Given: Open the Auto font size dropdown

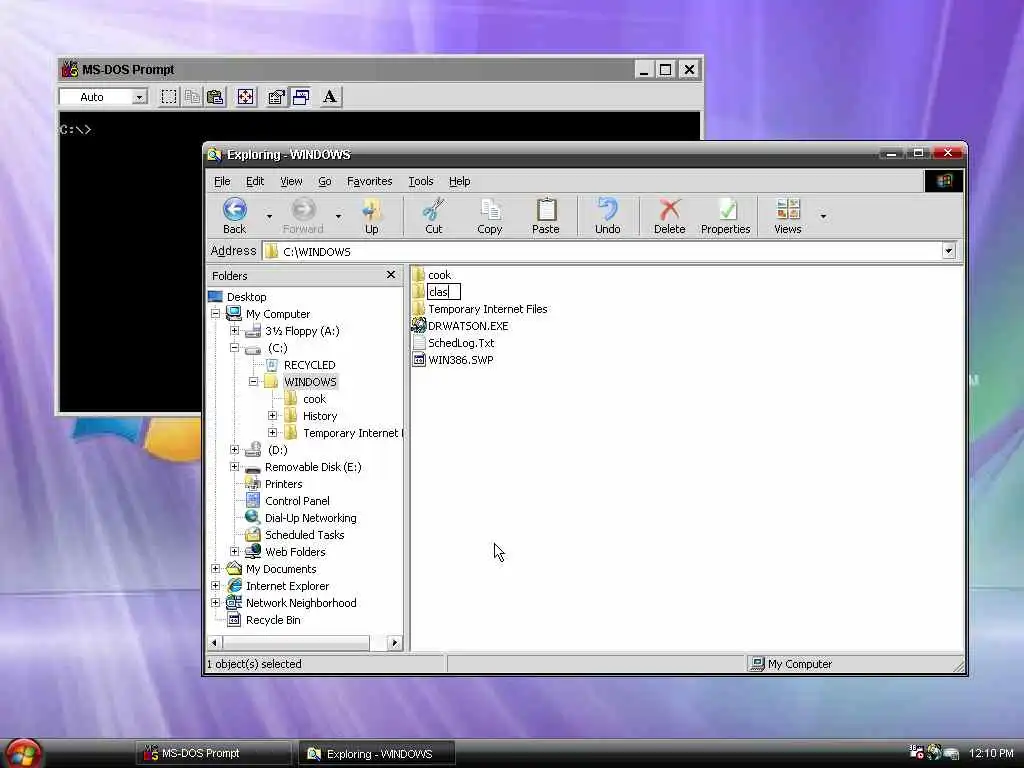Looking at the screenshot, I should tap(138, 97).
